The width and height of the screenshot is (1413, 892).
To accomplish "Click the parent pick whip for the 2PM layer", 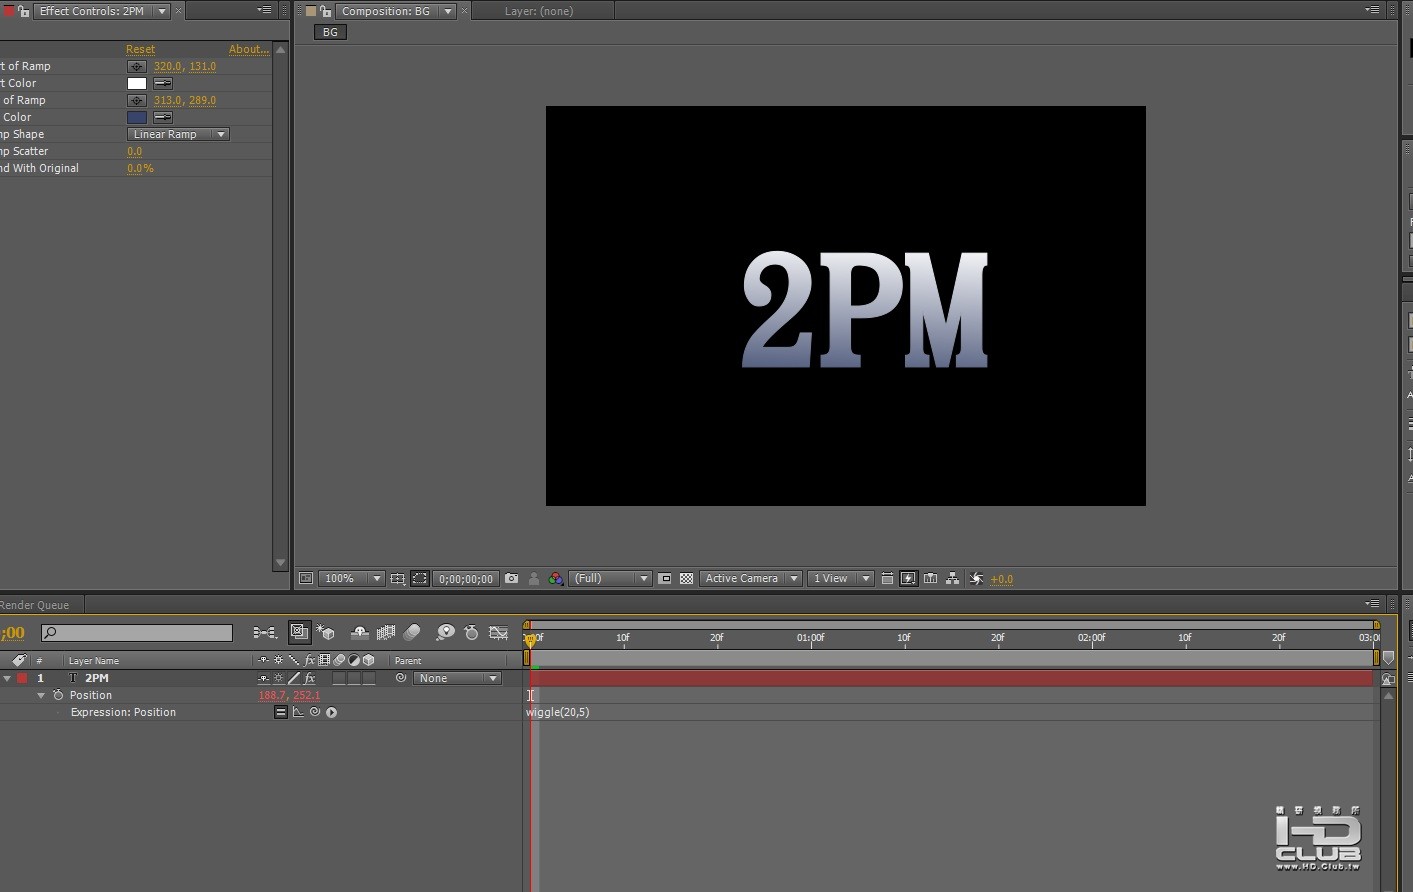I will (401, 679).
